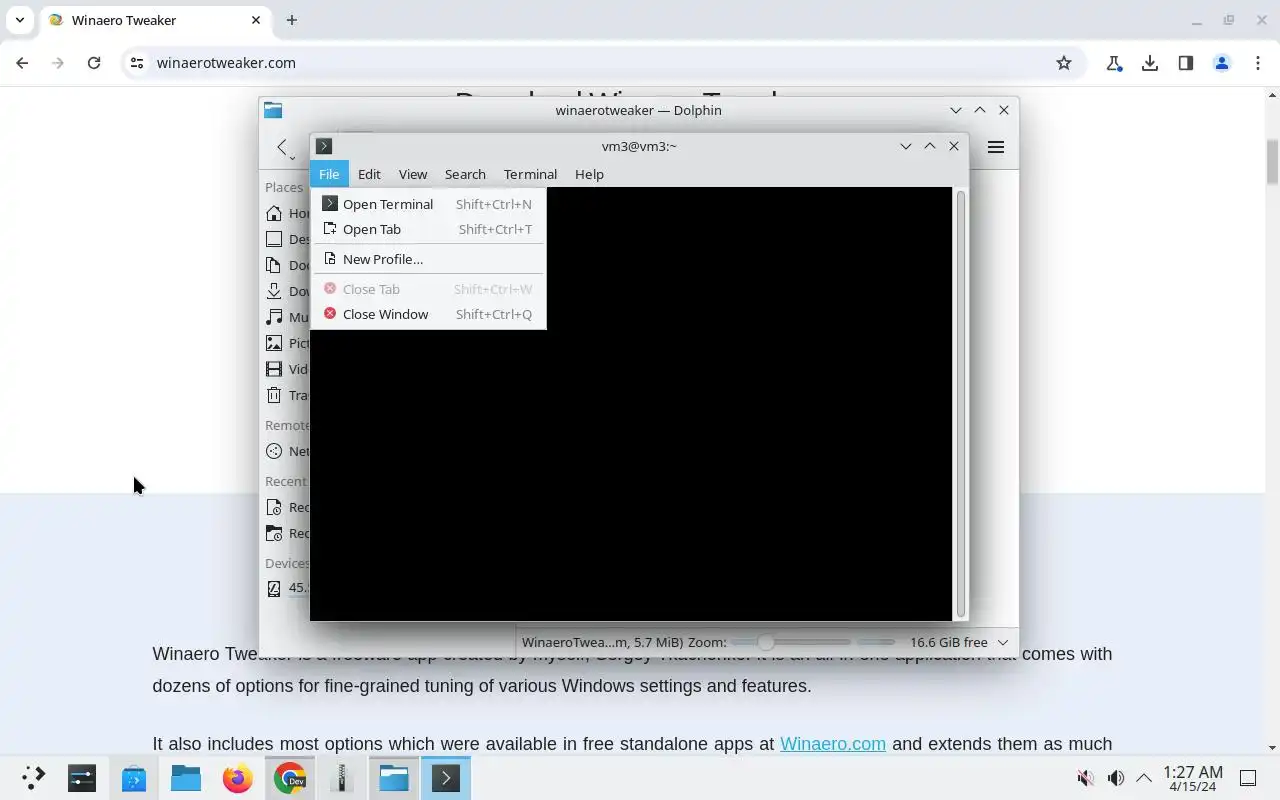
Task: Open Trash place icon in Dolphin
Action: [x=274, y=395]
